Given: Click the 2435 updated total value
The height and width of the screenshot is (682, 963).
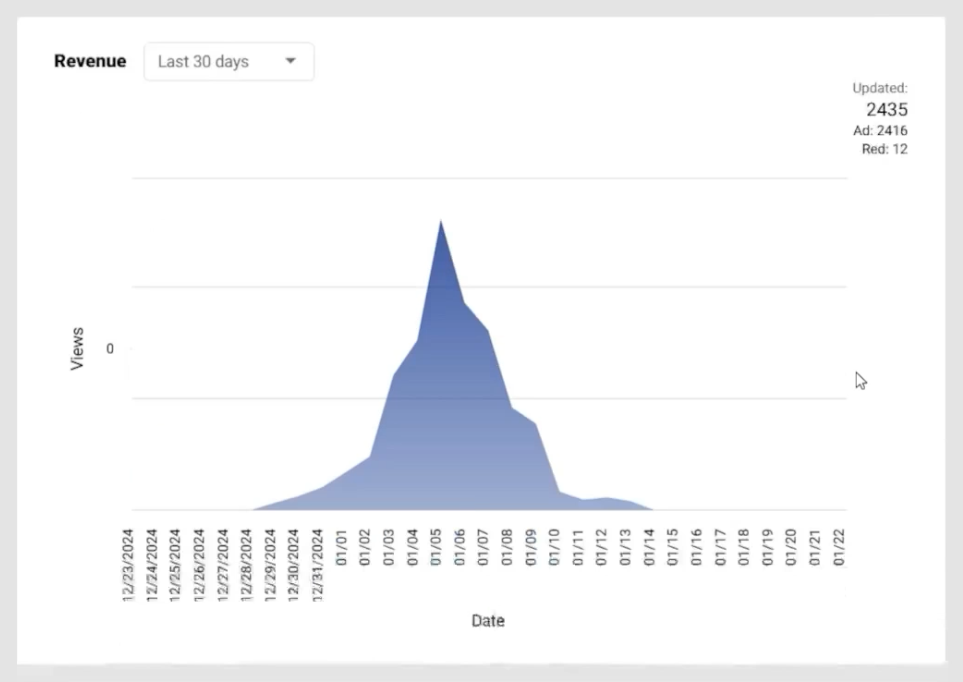Looking at the screenshot, I should [886, 110].
